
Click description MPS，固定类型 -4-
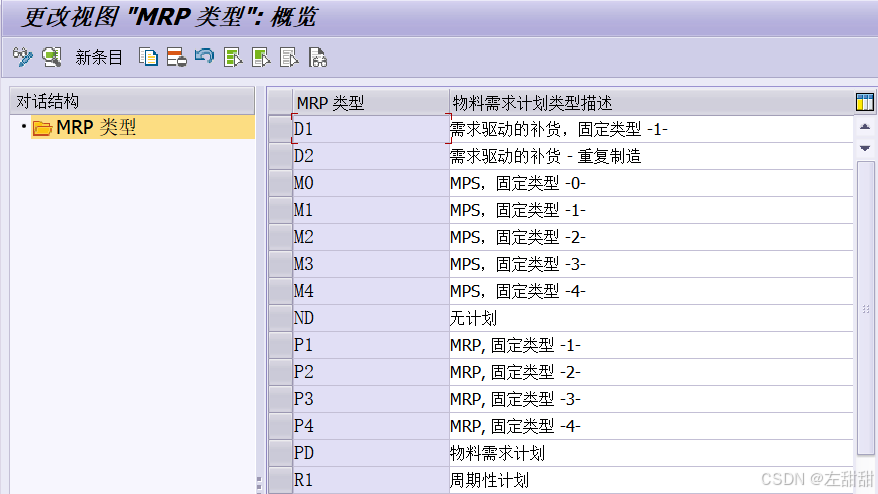[x=651, y=291]
